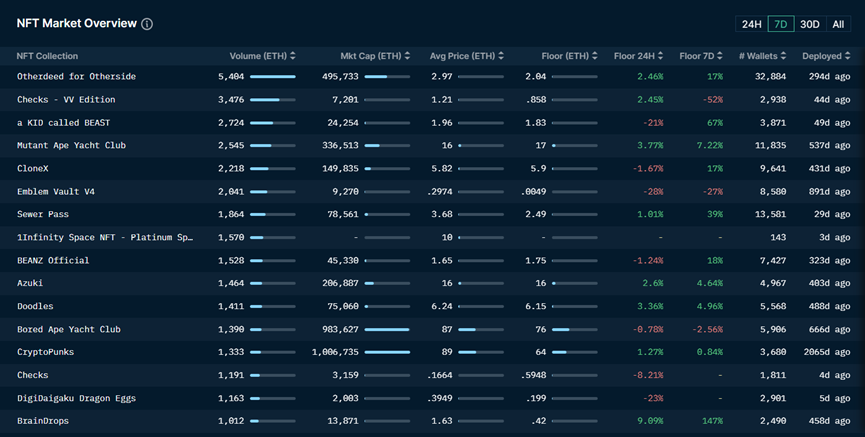Image resolution: width=865 pixels, height=437 pixels.
Task: Click the CryptoPunks market cap bar
Action: point(387,353)
